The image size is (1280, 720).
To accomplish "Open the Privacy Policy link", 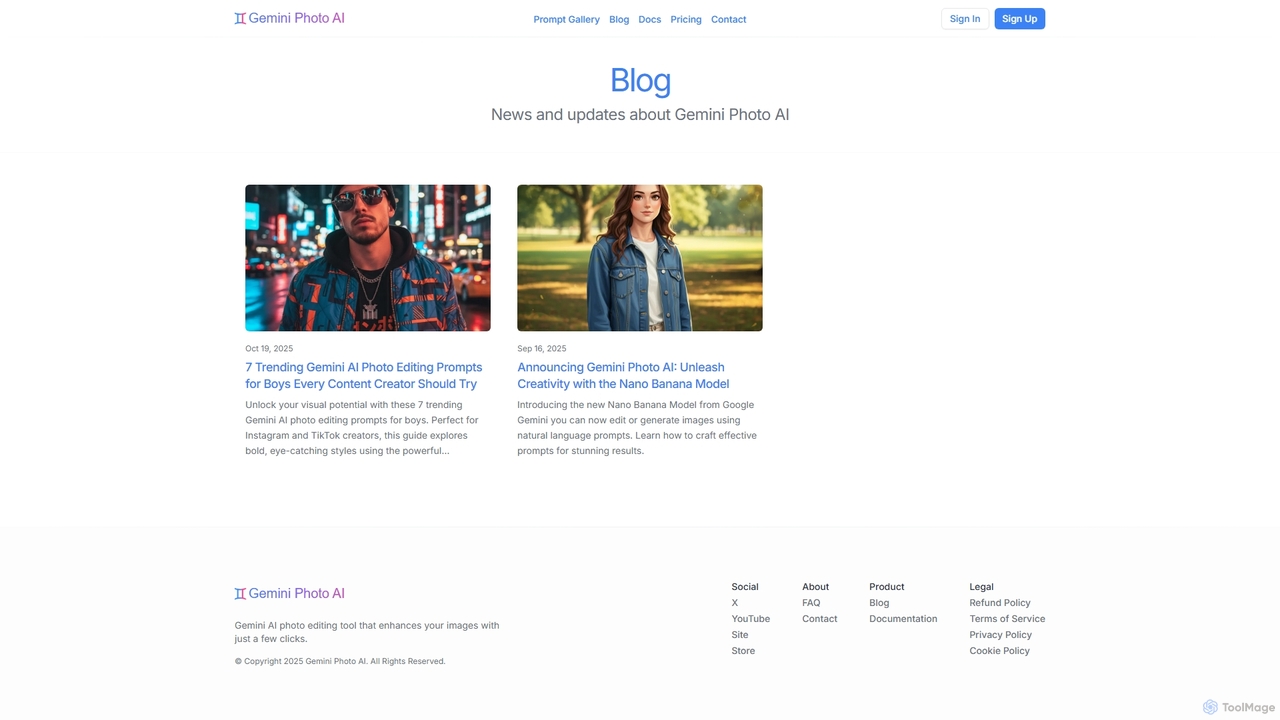I will (x=1001, y=635).
